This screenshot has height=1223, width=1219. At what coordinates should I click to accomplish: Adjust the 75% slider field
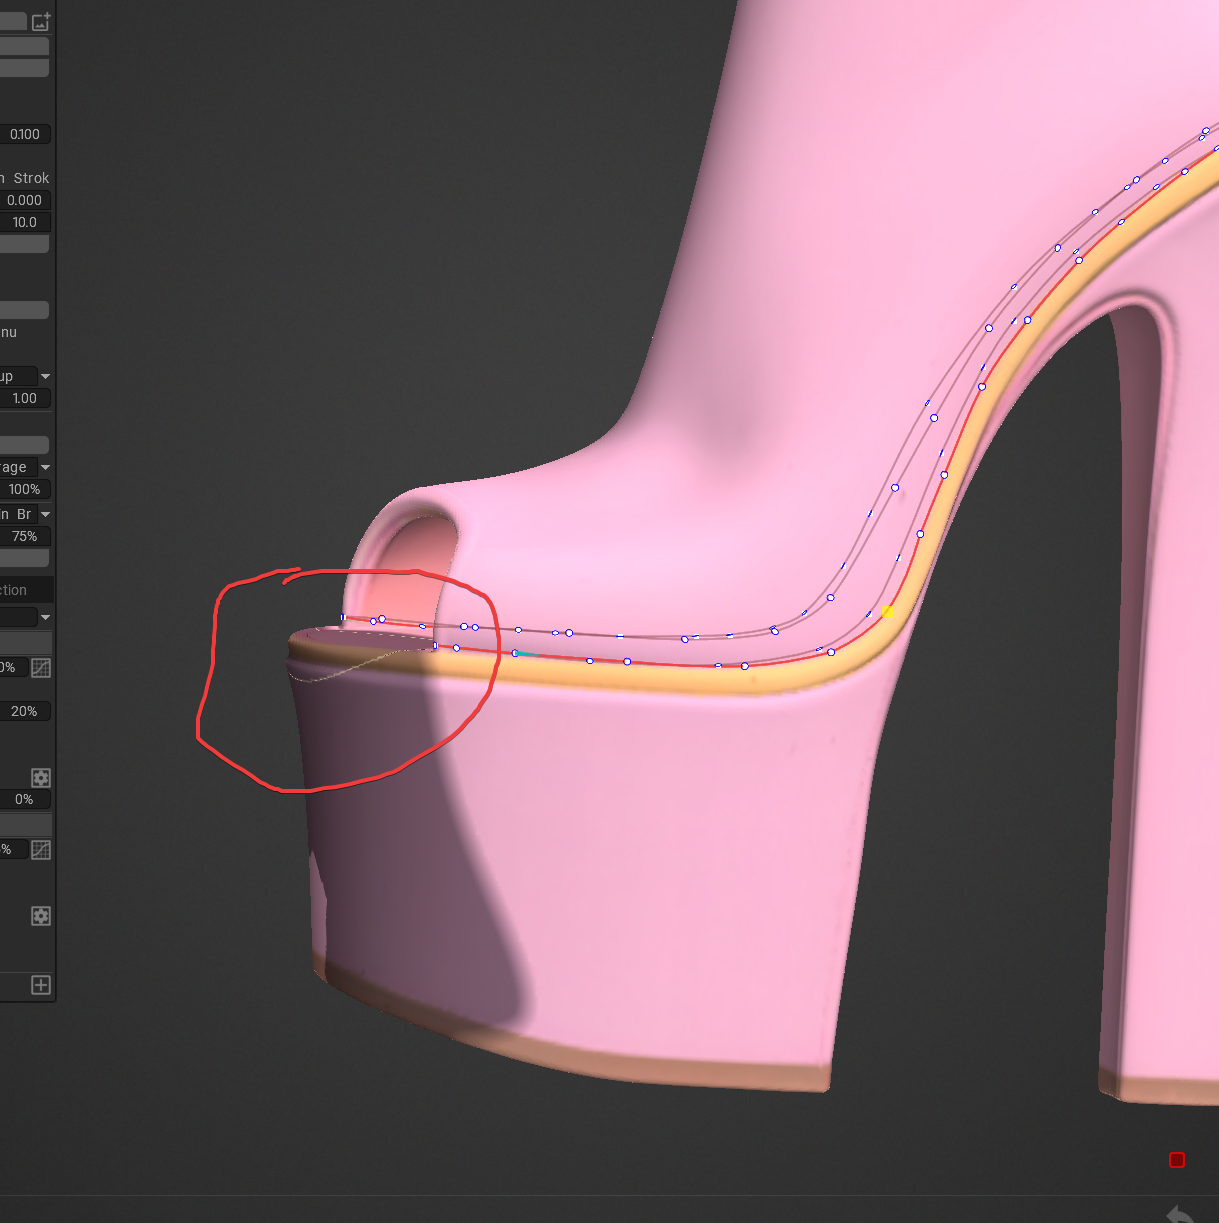pos(24,536)
